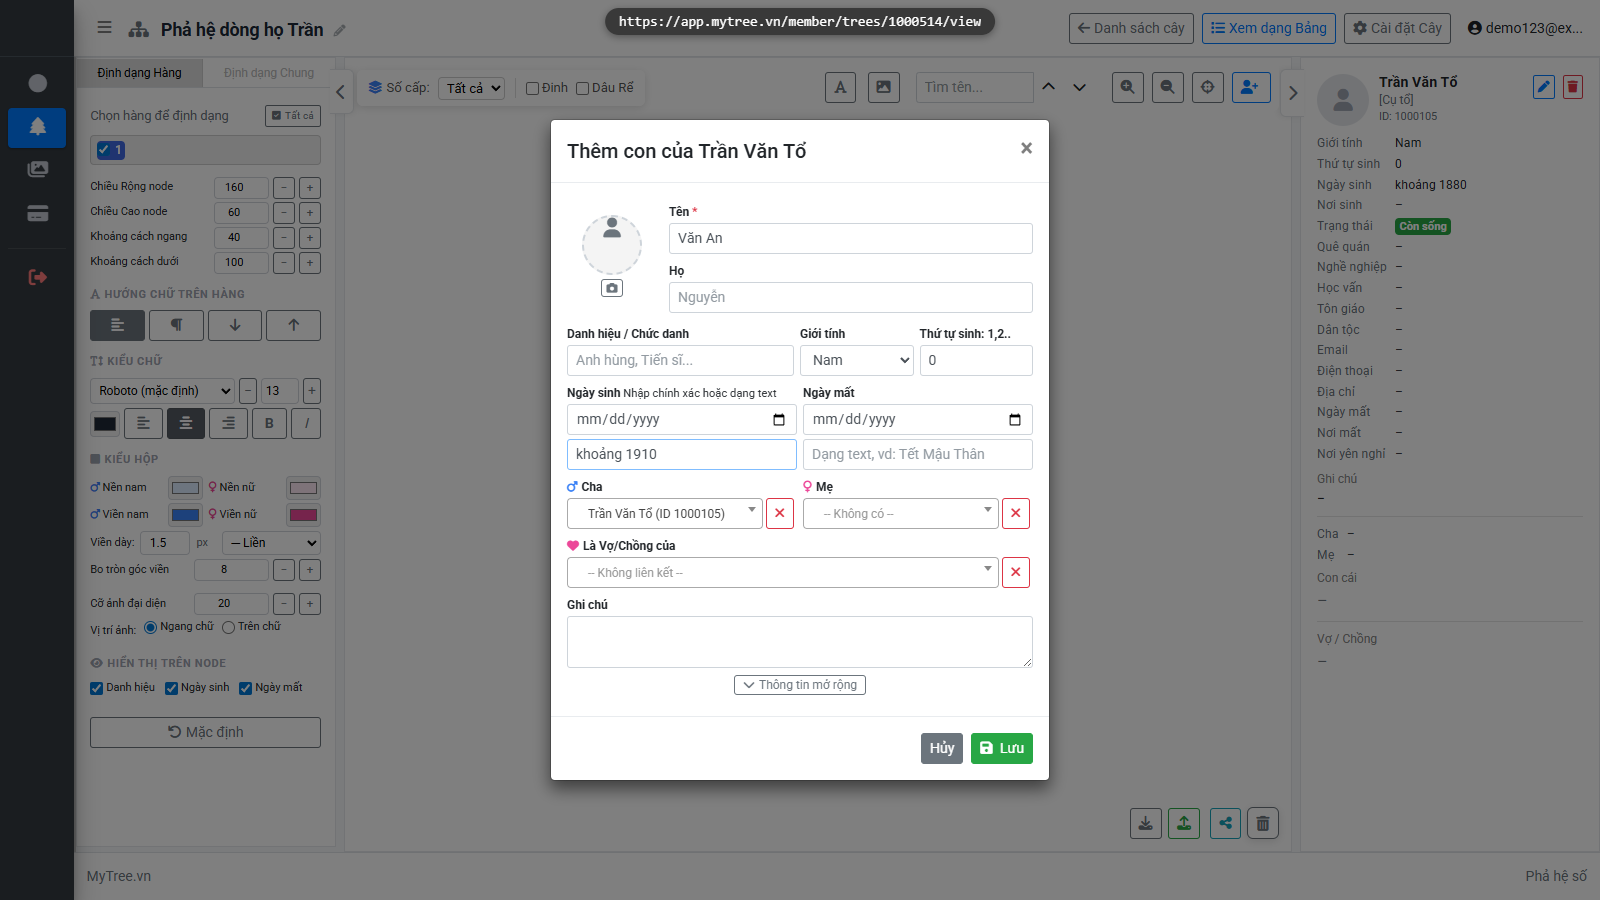
Task: Increase Chiều Rộng node value
Action: click(310, 187)
